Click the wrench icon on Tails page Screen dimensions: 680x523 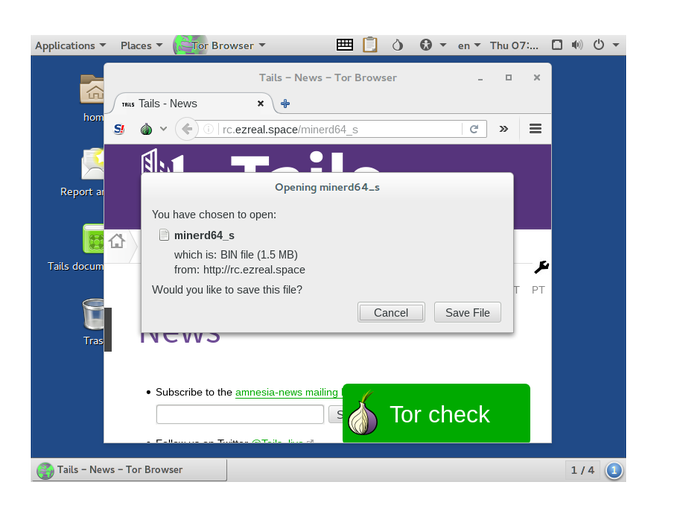tap(541, 267)
